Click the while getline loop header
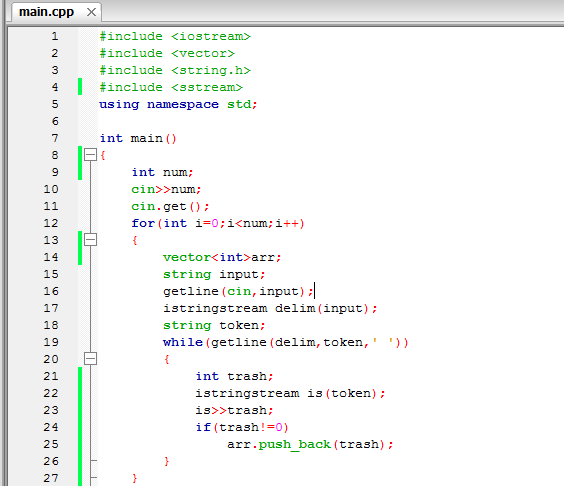Screen dimensions: 564x486 (286, 342)
